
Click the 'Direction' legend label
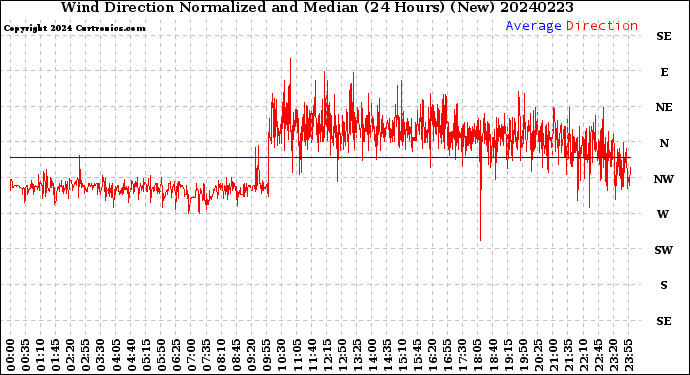click(602, 26)
